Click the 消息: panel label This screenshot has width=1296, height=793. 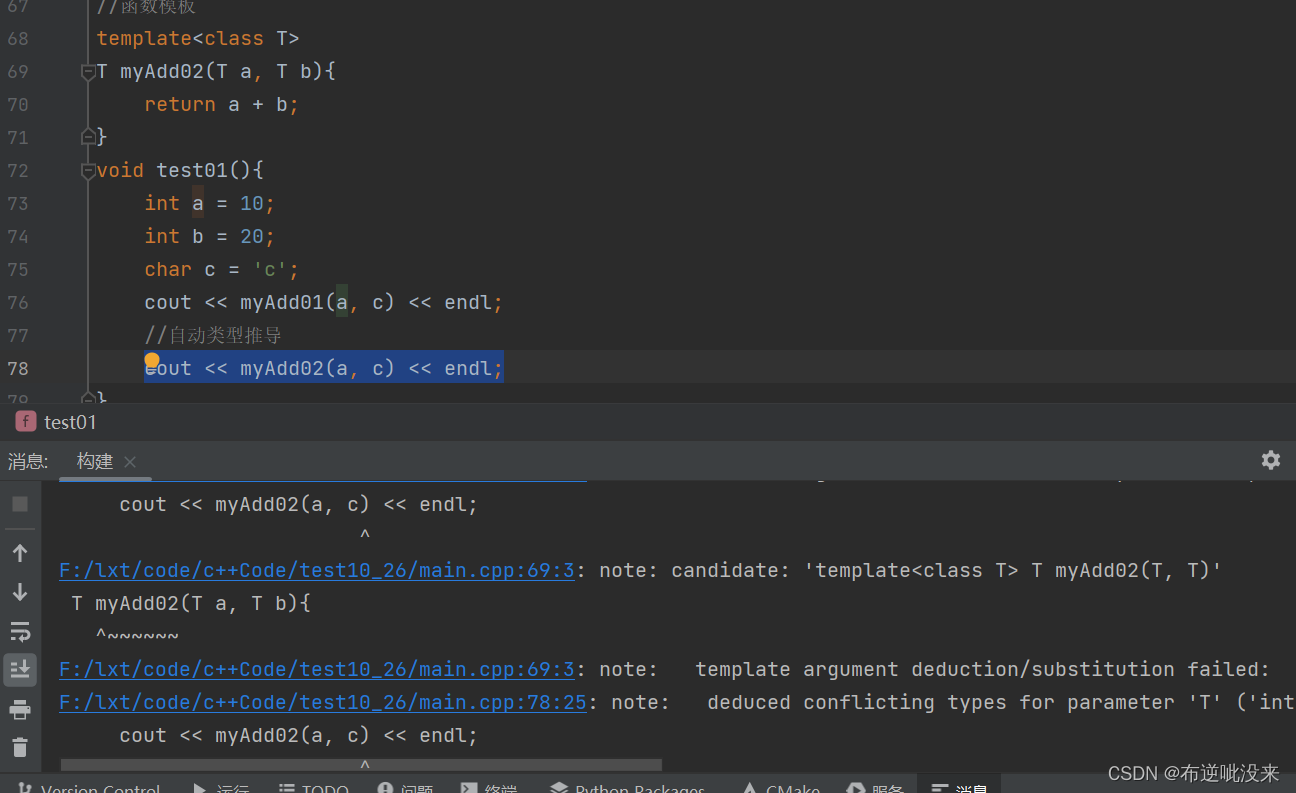coord(28,461)
